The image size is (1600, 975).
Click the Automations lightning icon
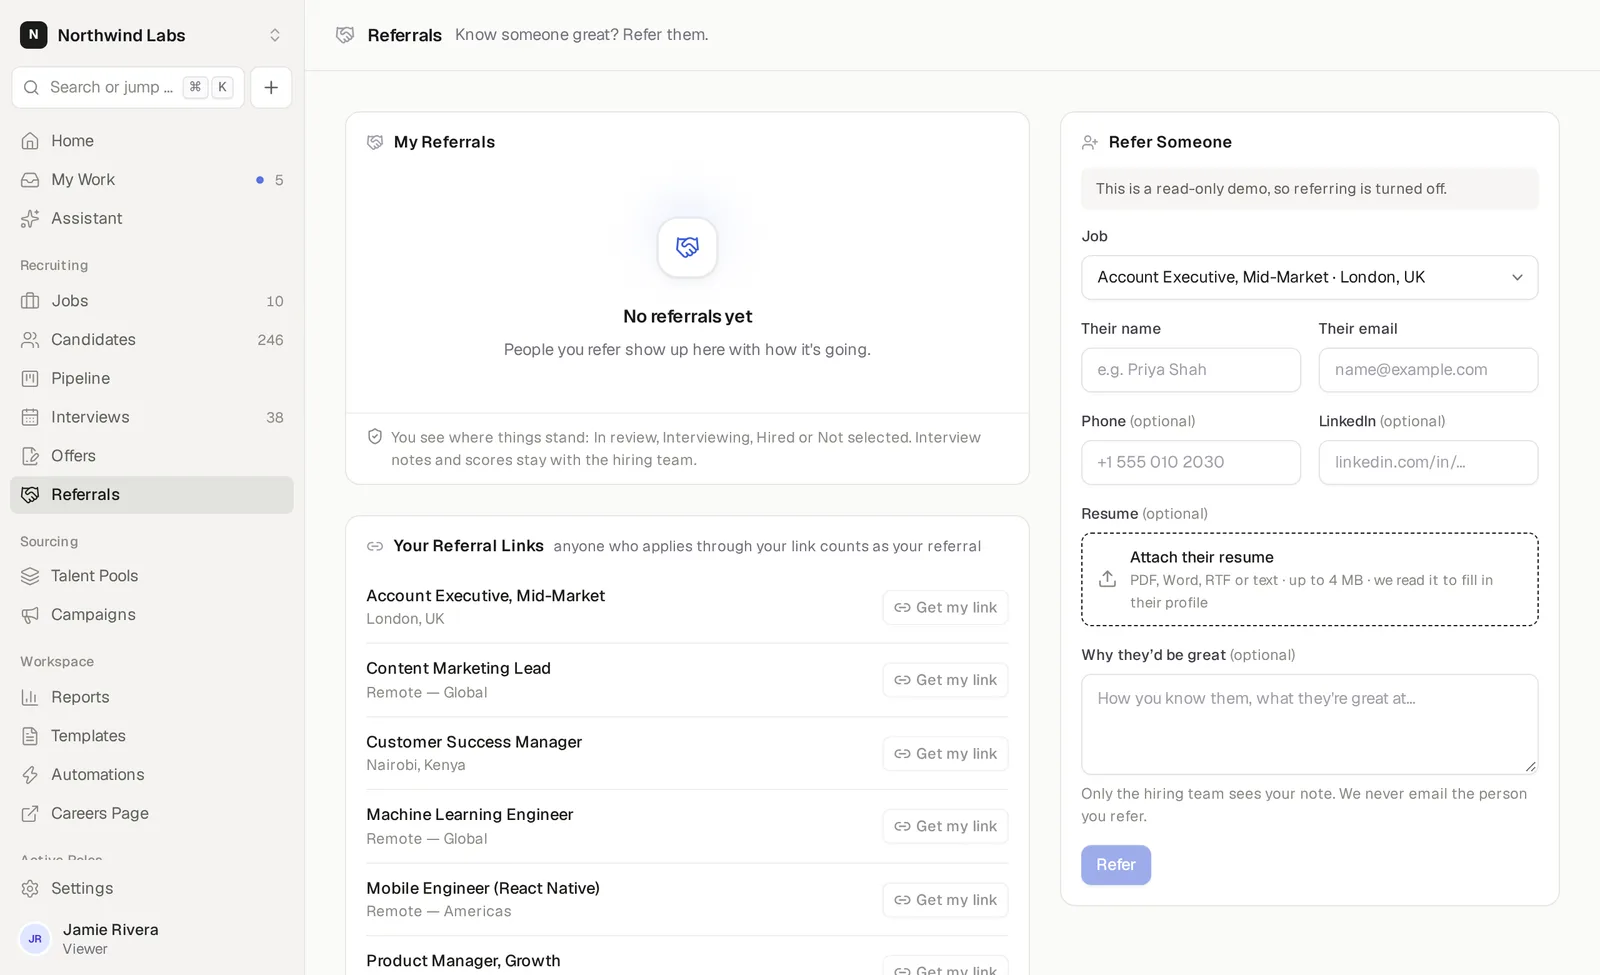(x=30, y=775)
